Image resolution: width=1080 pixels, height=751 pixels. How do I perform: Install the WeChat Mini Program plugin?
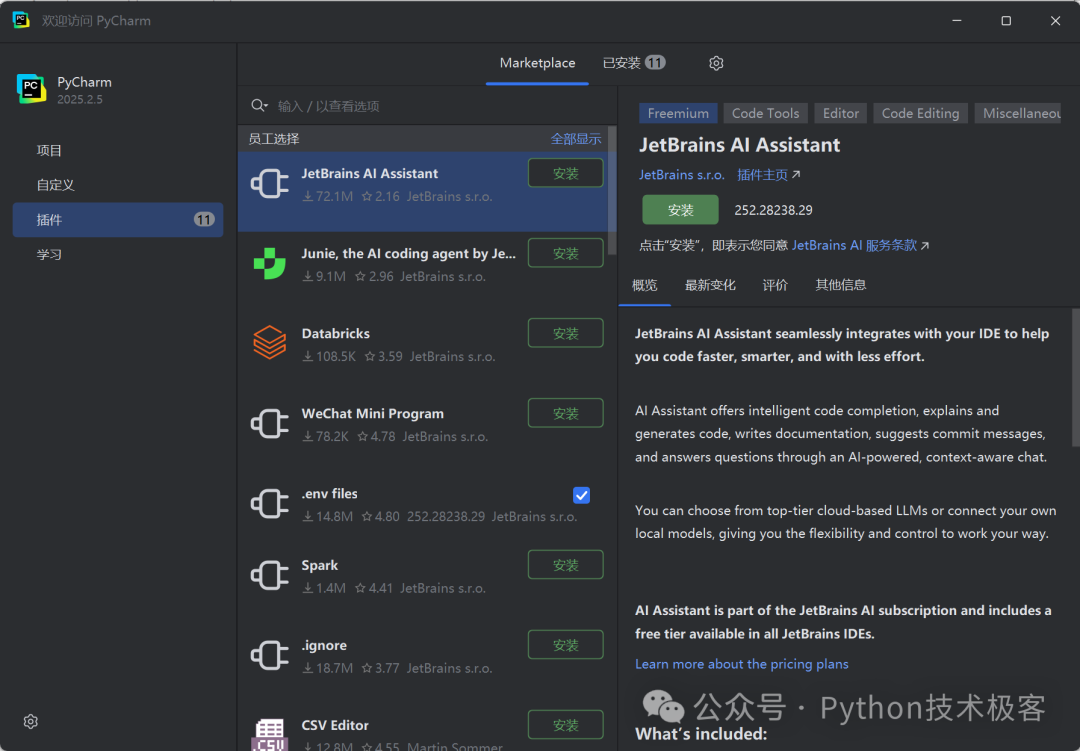tap(565, 413)
